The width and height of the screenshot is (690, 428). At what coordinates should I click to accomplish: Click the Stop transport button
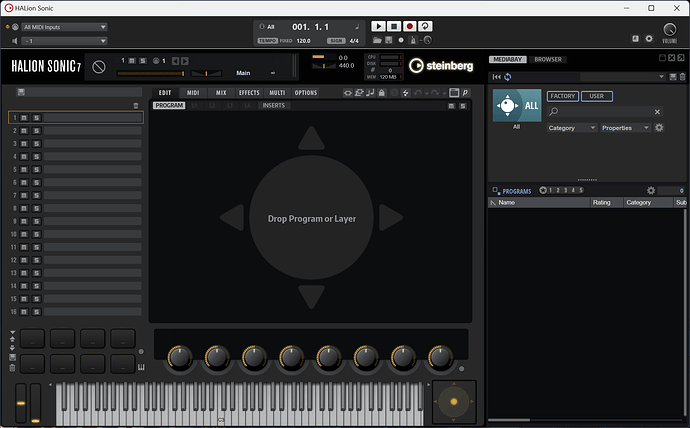pyautogui.click(x=394, y=26)
